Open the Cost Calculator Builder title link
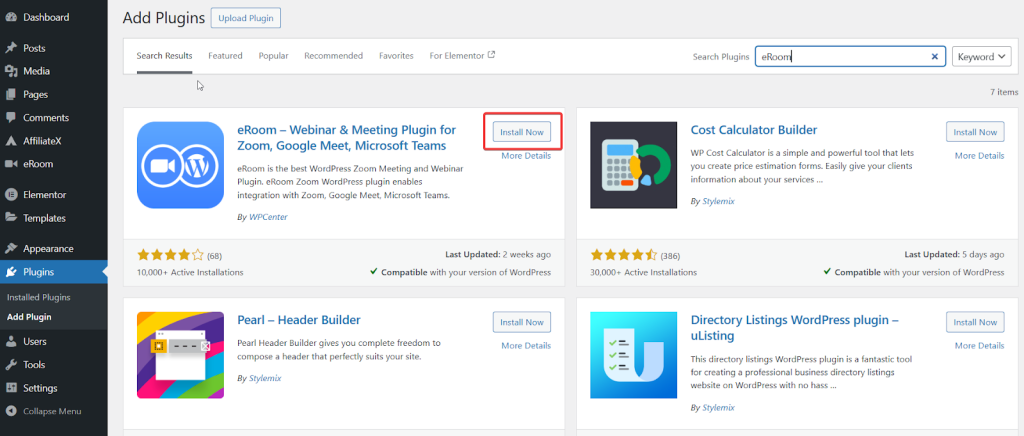 coord(754,130)
